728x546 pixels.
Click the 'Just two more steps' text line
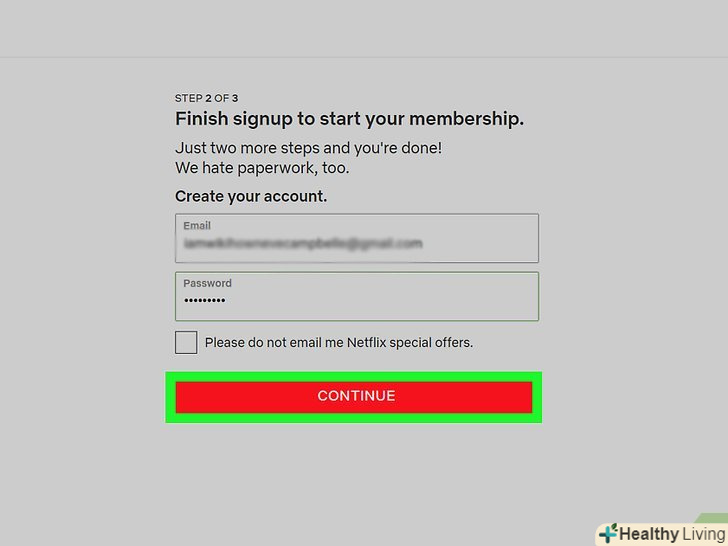[x=308, y=148]
